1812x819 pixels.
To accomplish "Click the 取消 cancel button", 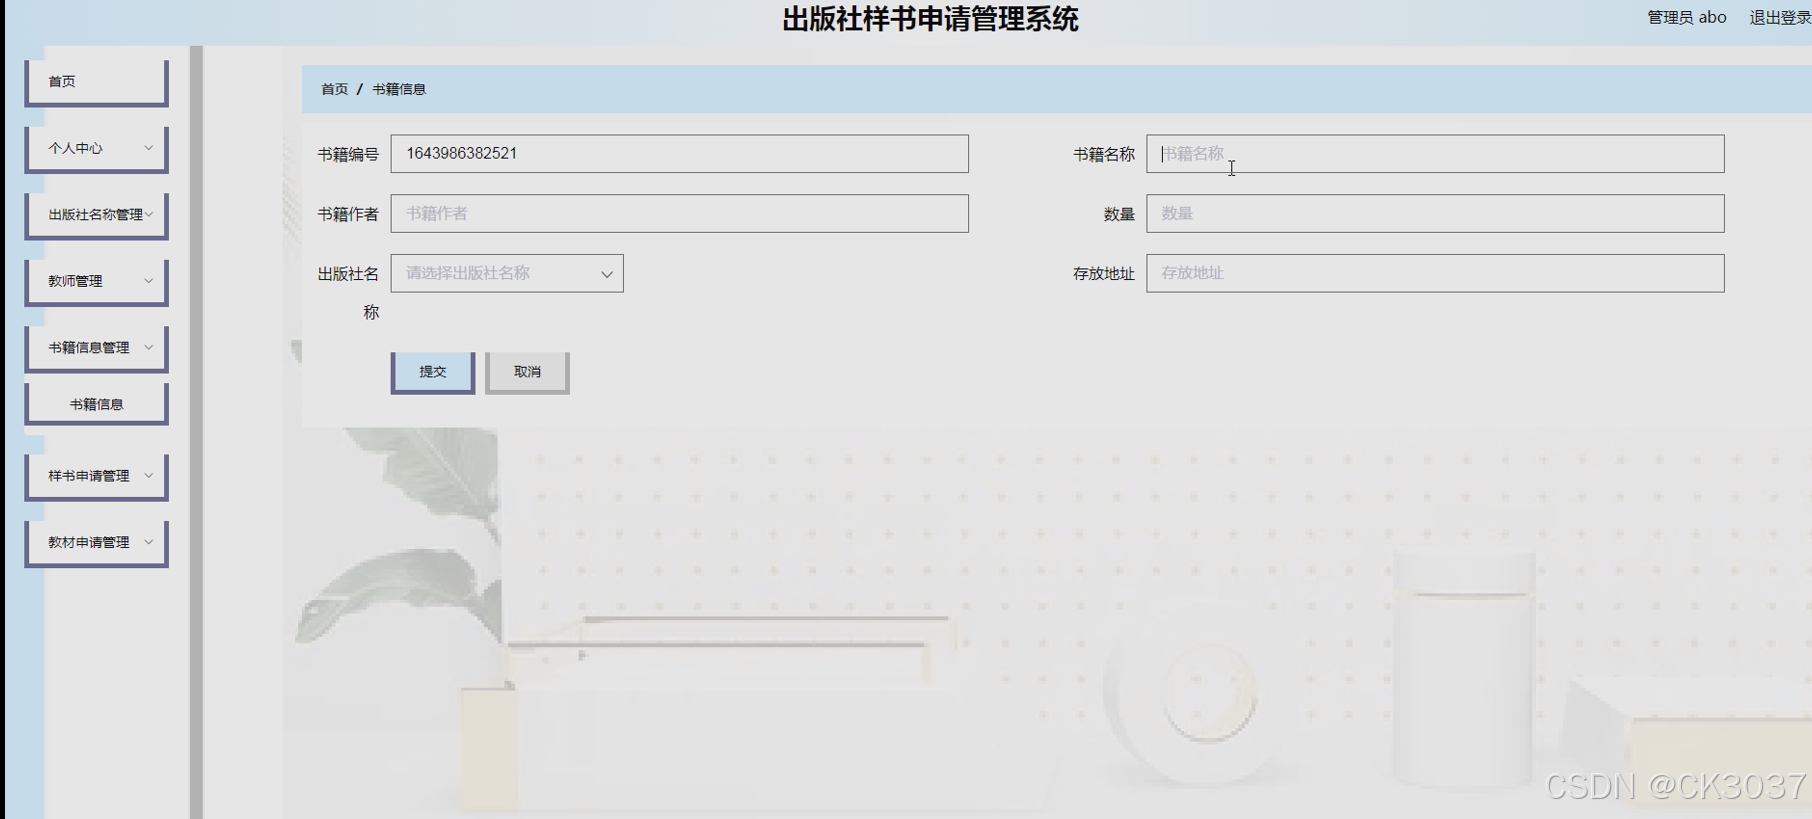I will (527, 372).
